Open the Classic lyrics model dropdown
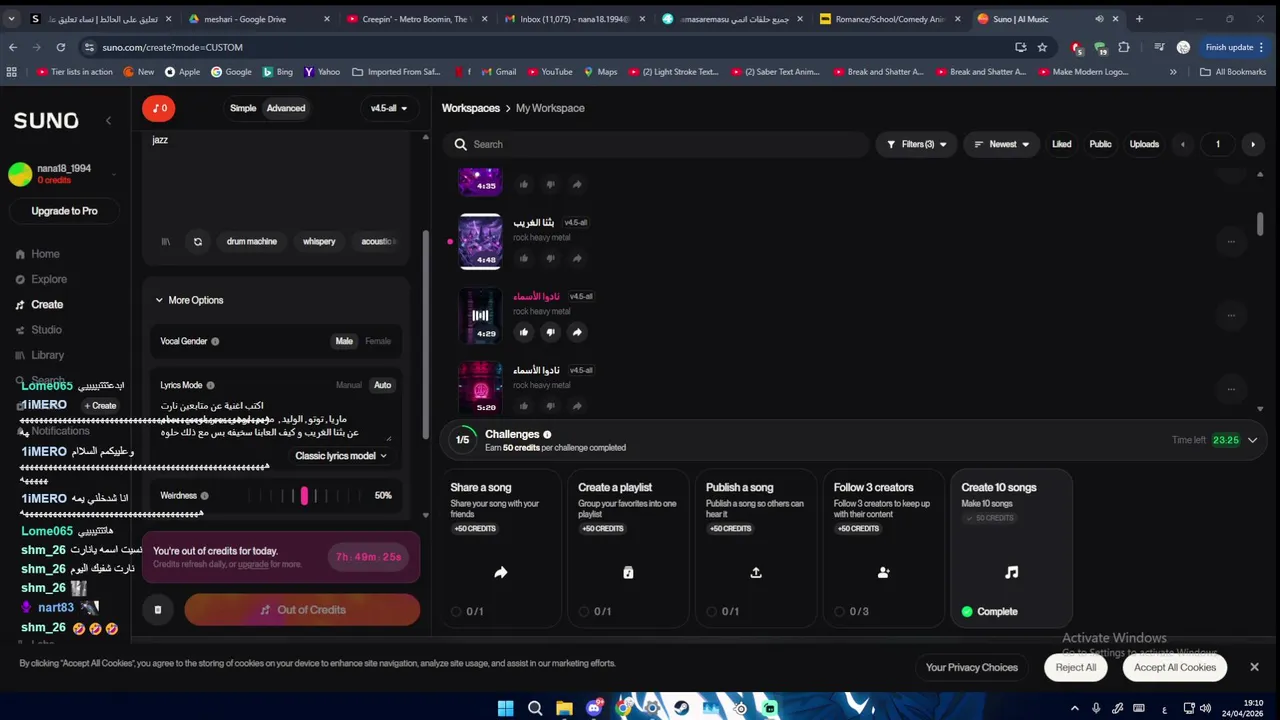Screen dimensions: 1280x720 click(x=341, y=456)
